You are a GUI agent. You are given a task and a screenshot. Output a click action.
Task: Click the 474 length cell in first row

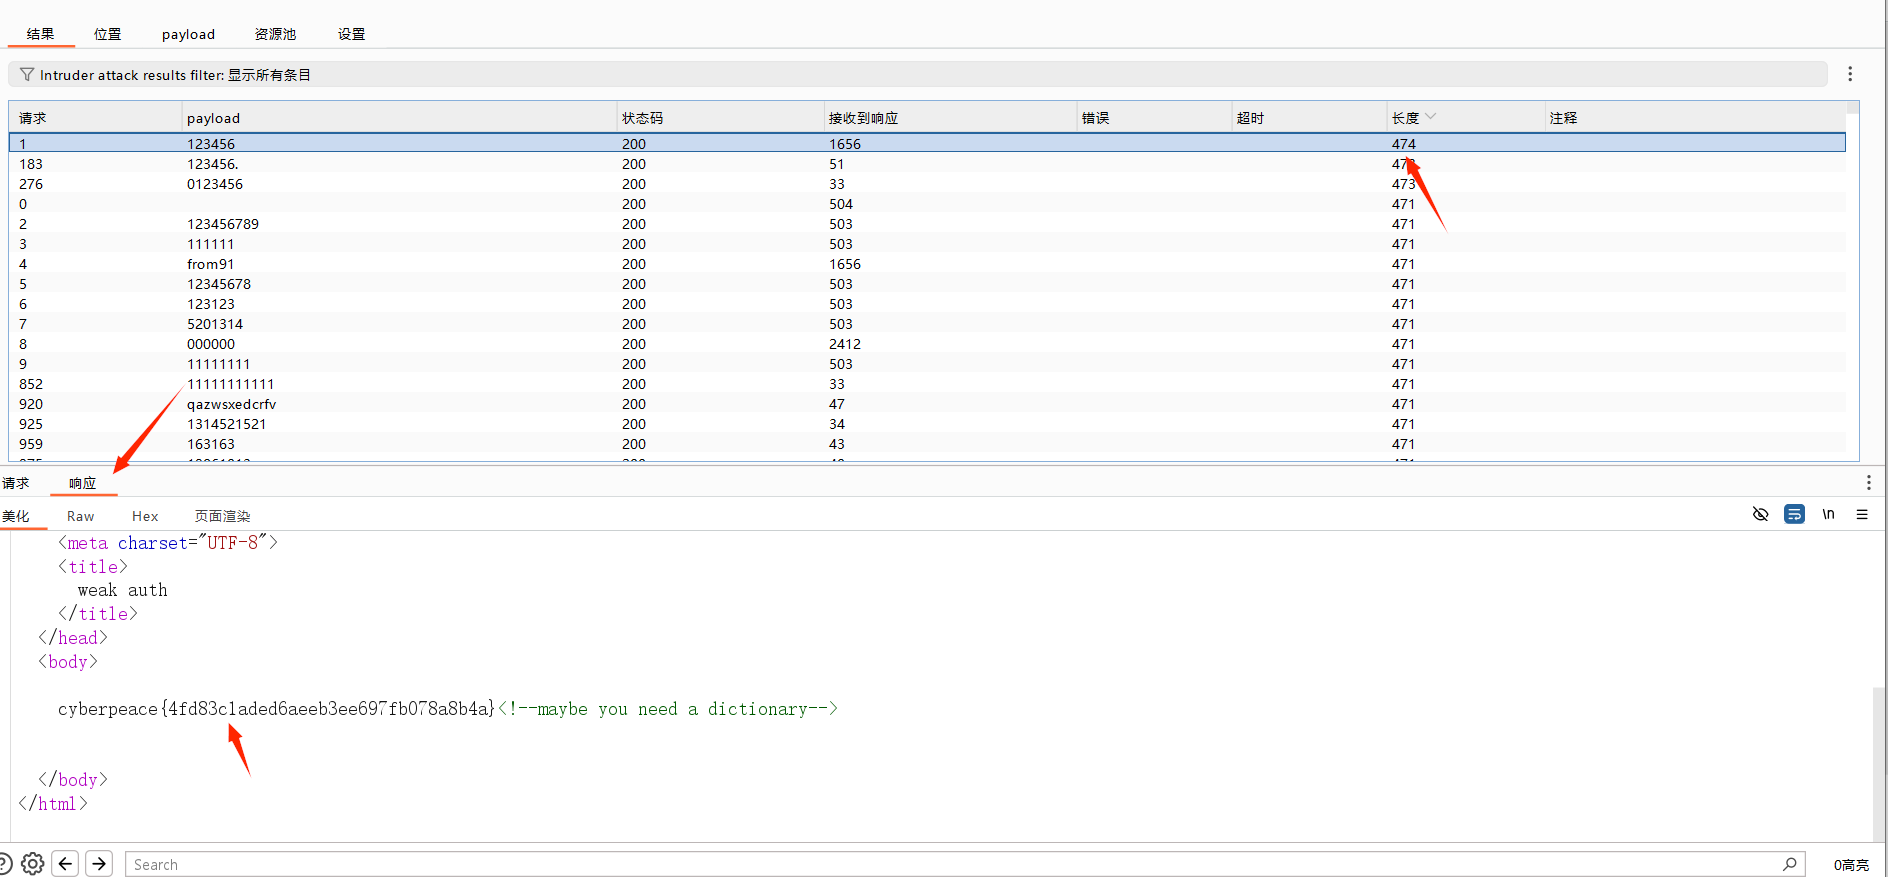click(1404, 144)
